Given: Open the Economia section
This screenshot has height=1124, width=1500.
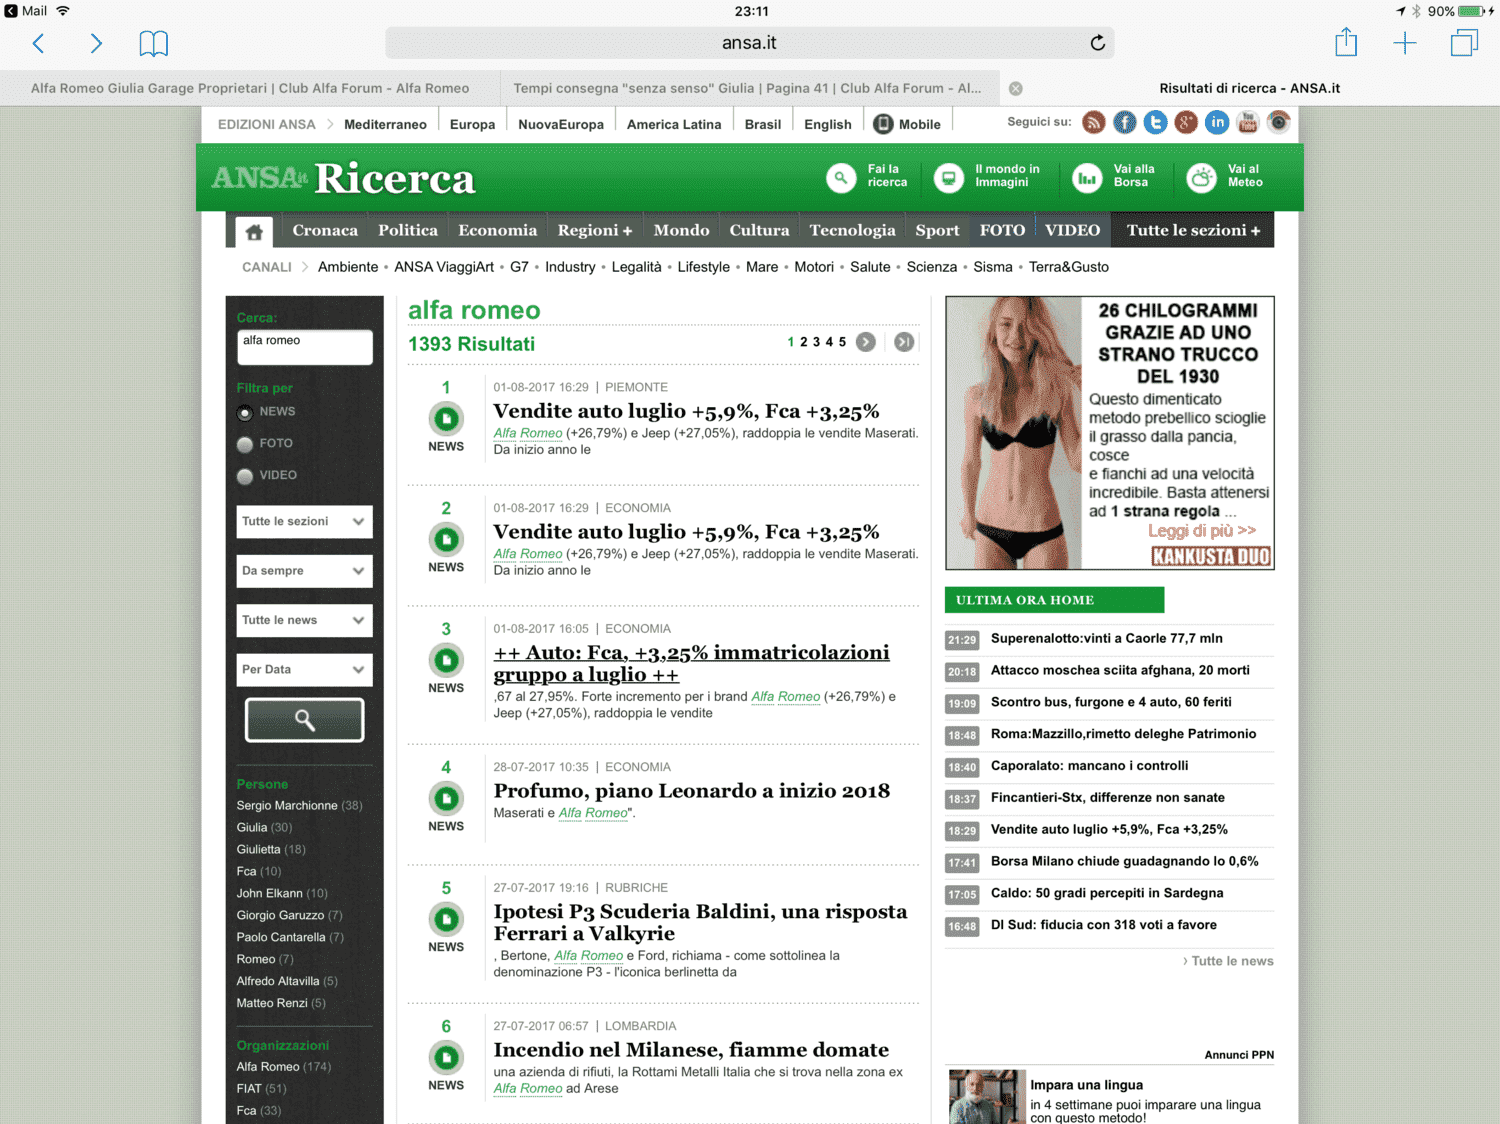Looking at the screenshot, I should (498, 230).
